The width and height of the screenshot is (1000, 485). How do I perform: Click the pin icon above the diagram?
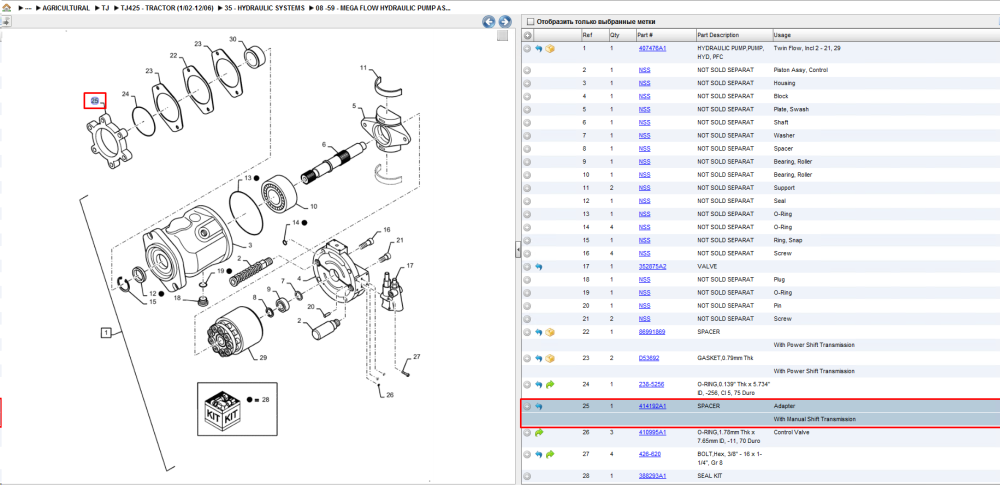(x=6, y=21)
